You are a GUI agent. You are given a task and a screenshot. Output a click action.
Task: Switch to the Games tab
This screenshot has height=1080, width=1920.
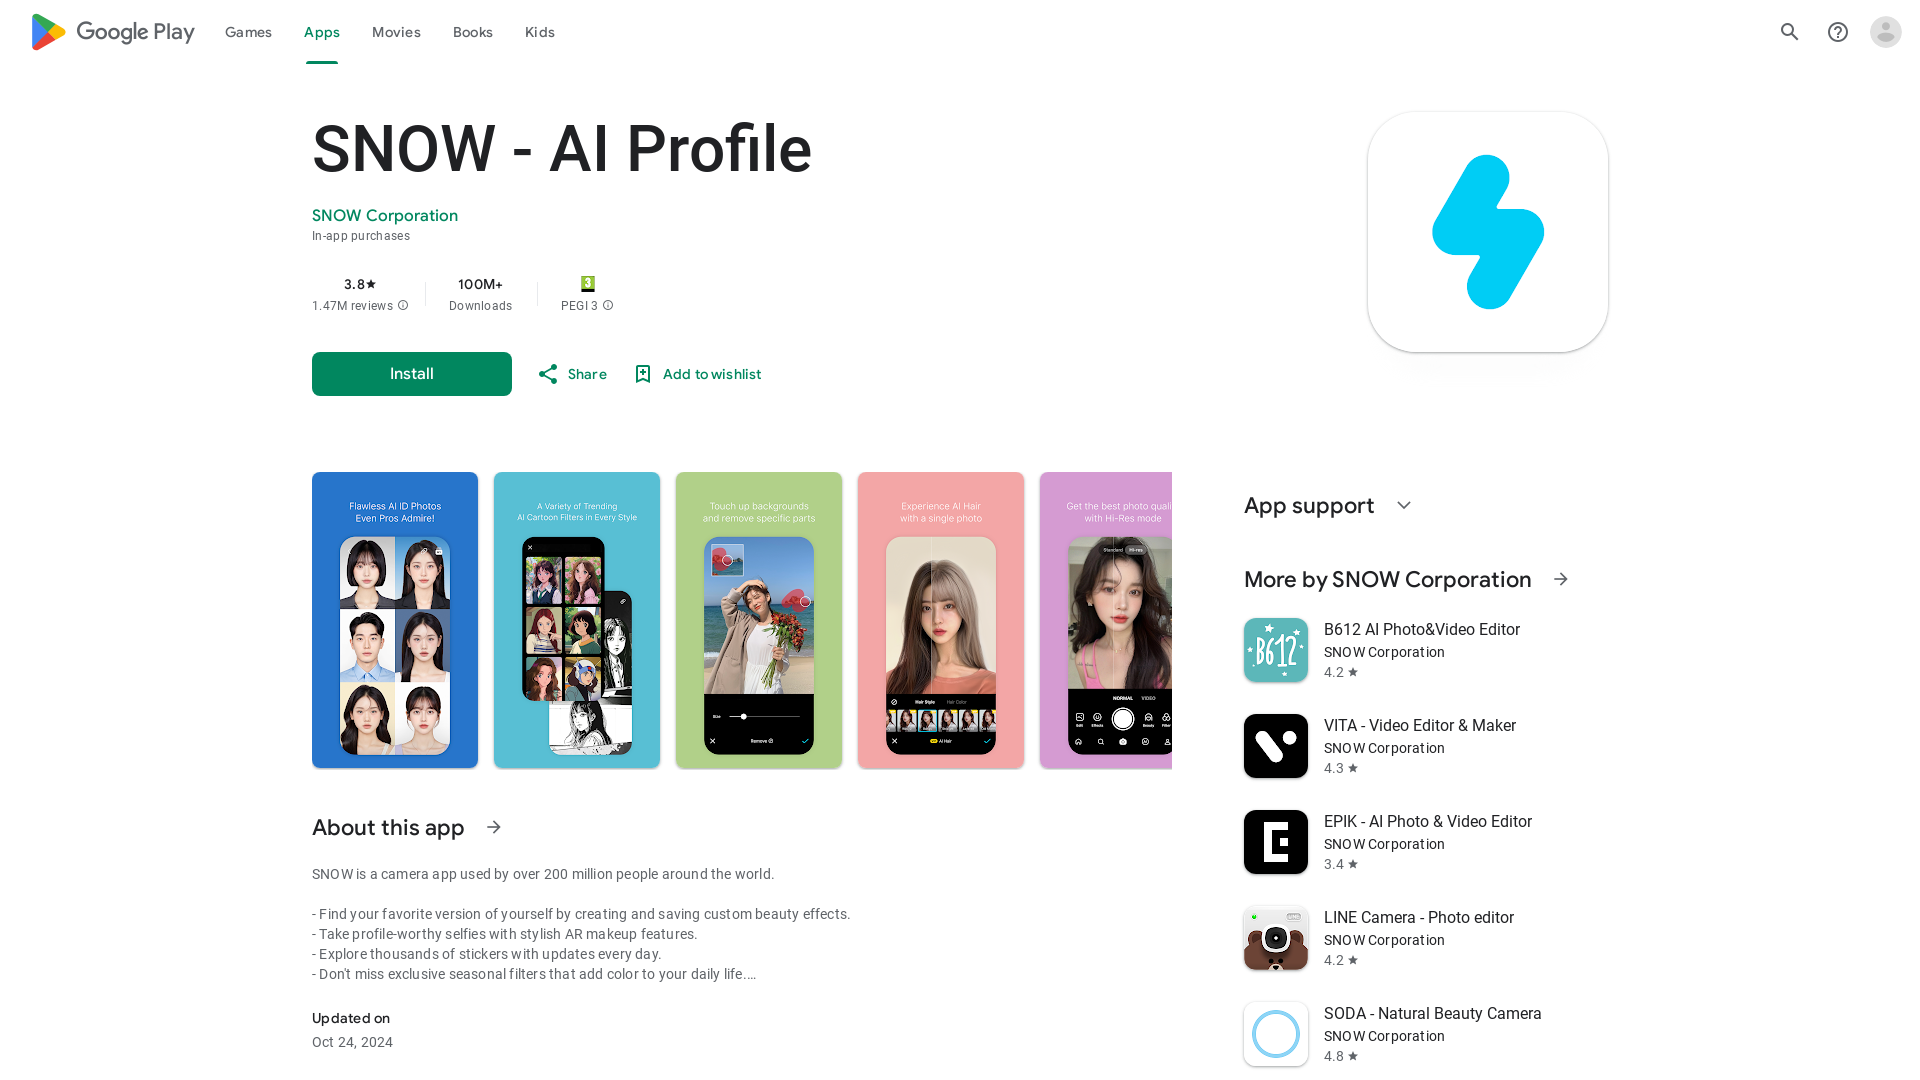pyautogui.click(x=248, y=32)
